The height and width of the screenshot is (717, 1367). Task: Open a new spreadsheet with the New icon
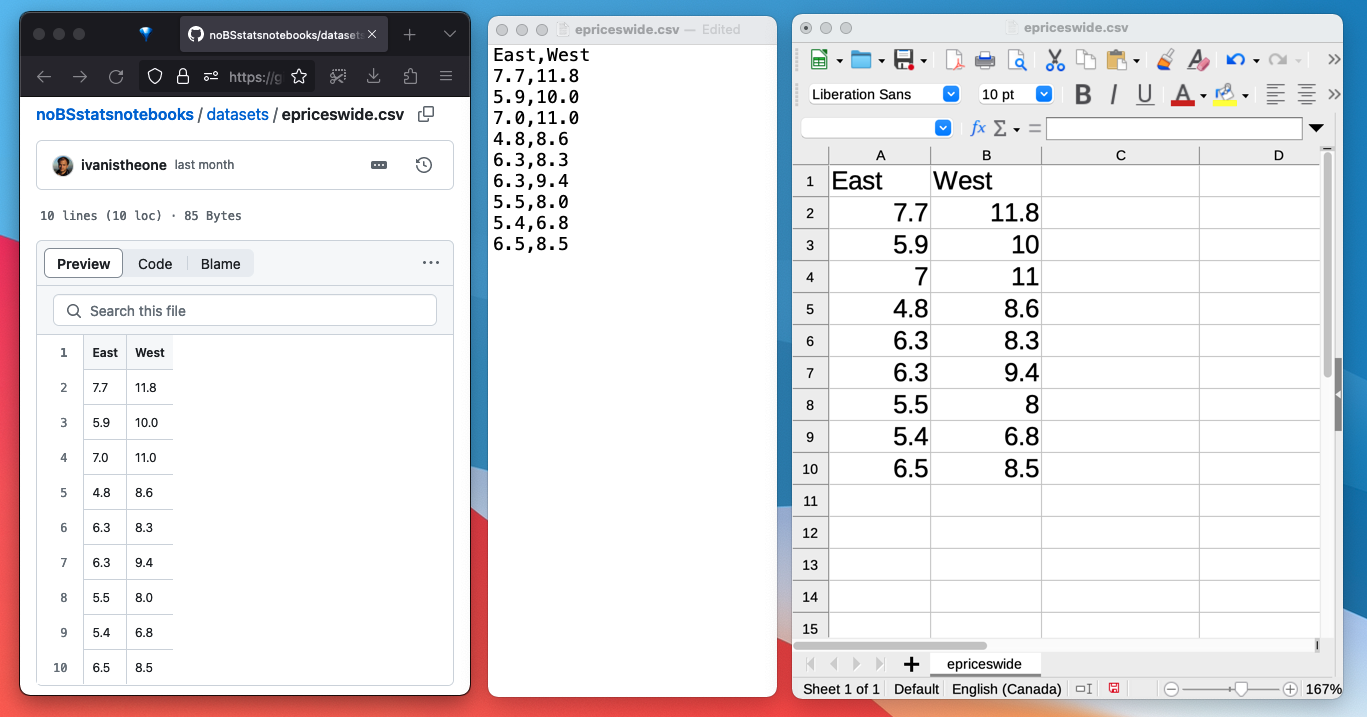817,60
